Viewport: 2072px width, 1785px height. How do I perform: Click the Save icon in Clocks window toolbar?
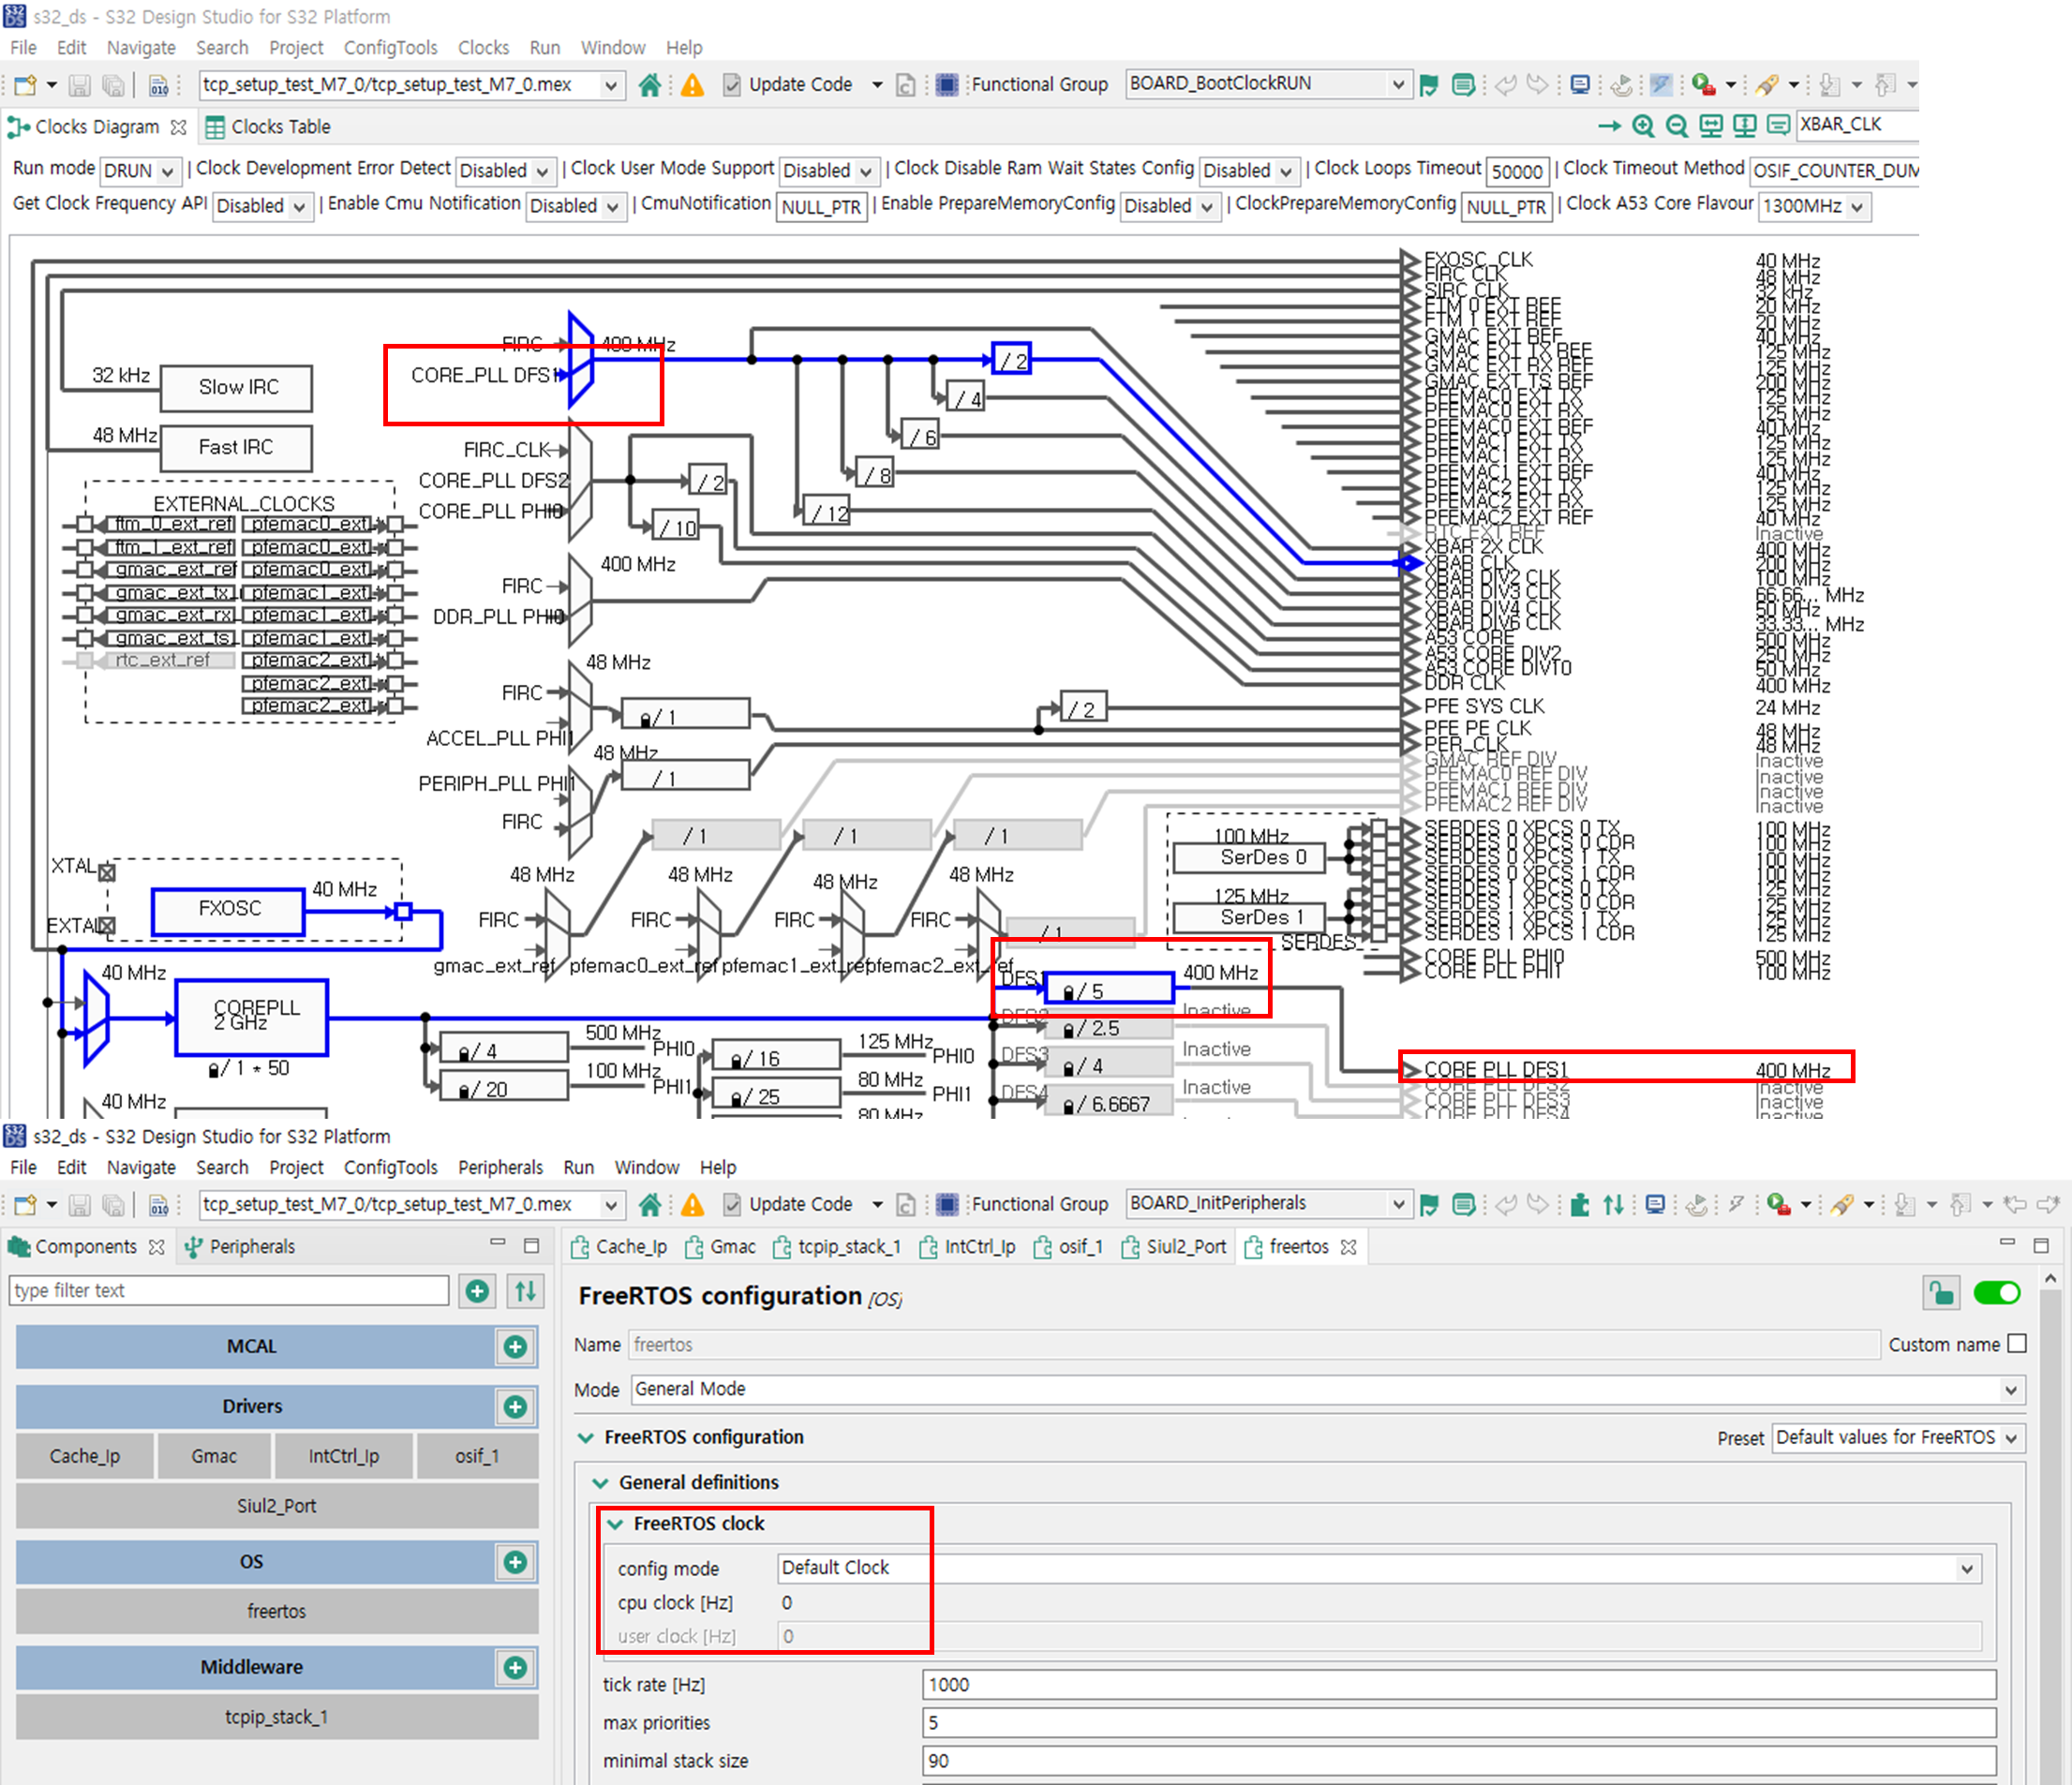pos(80,85)
